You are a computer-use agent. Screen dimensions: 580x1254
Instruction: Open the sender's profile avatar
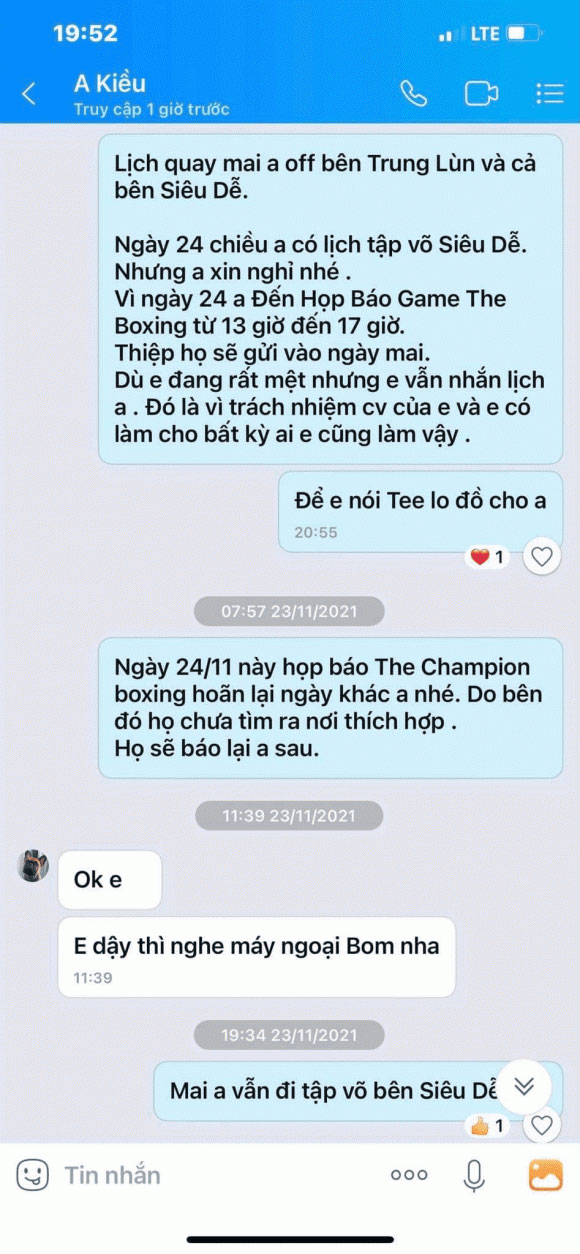34,866
